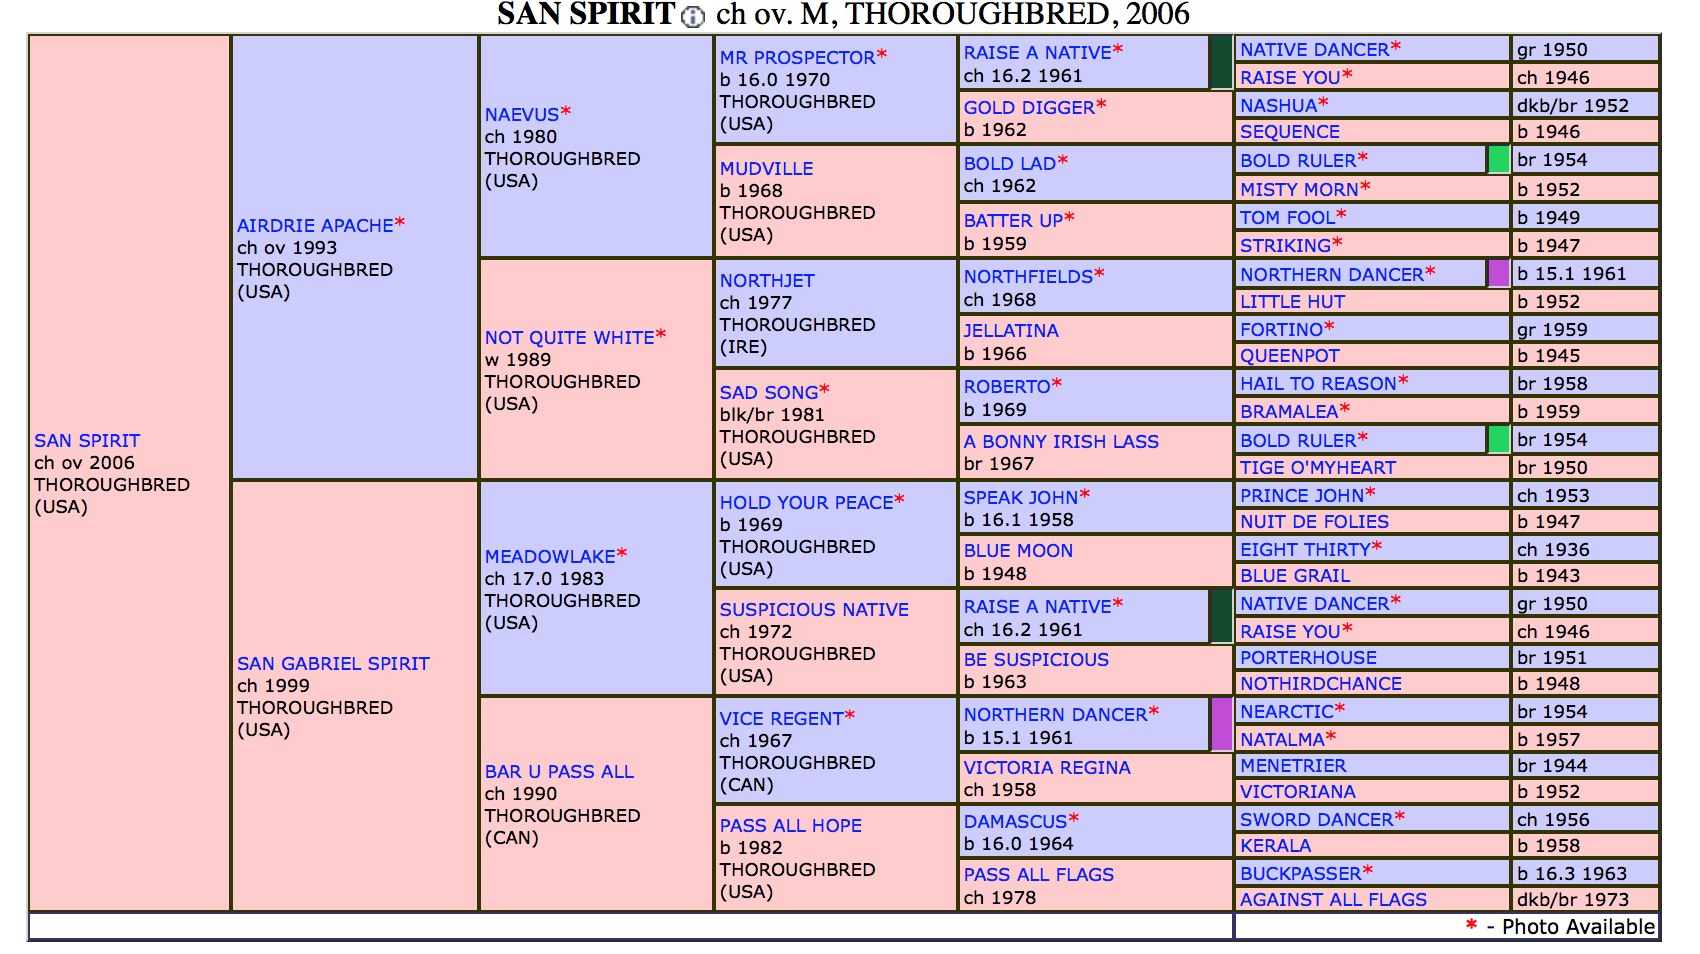Open the NAEVUS horse link
Screen dimensions: 1700x954
[x=521, y=115]
